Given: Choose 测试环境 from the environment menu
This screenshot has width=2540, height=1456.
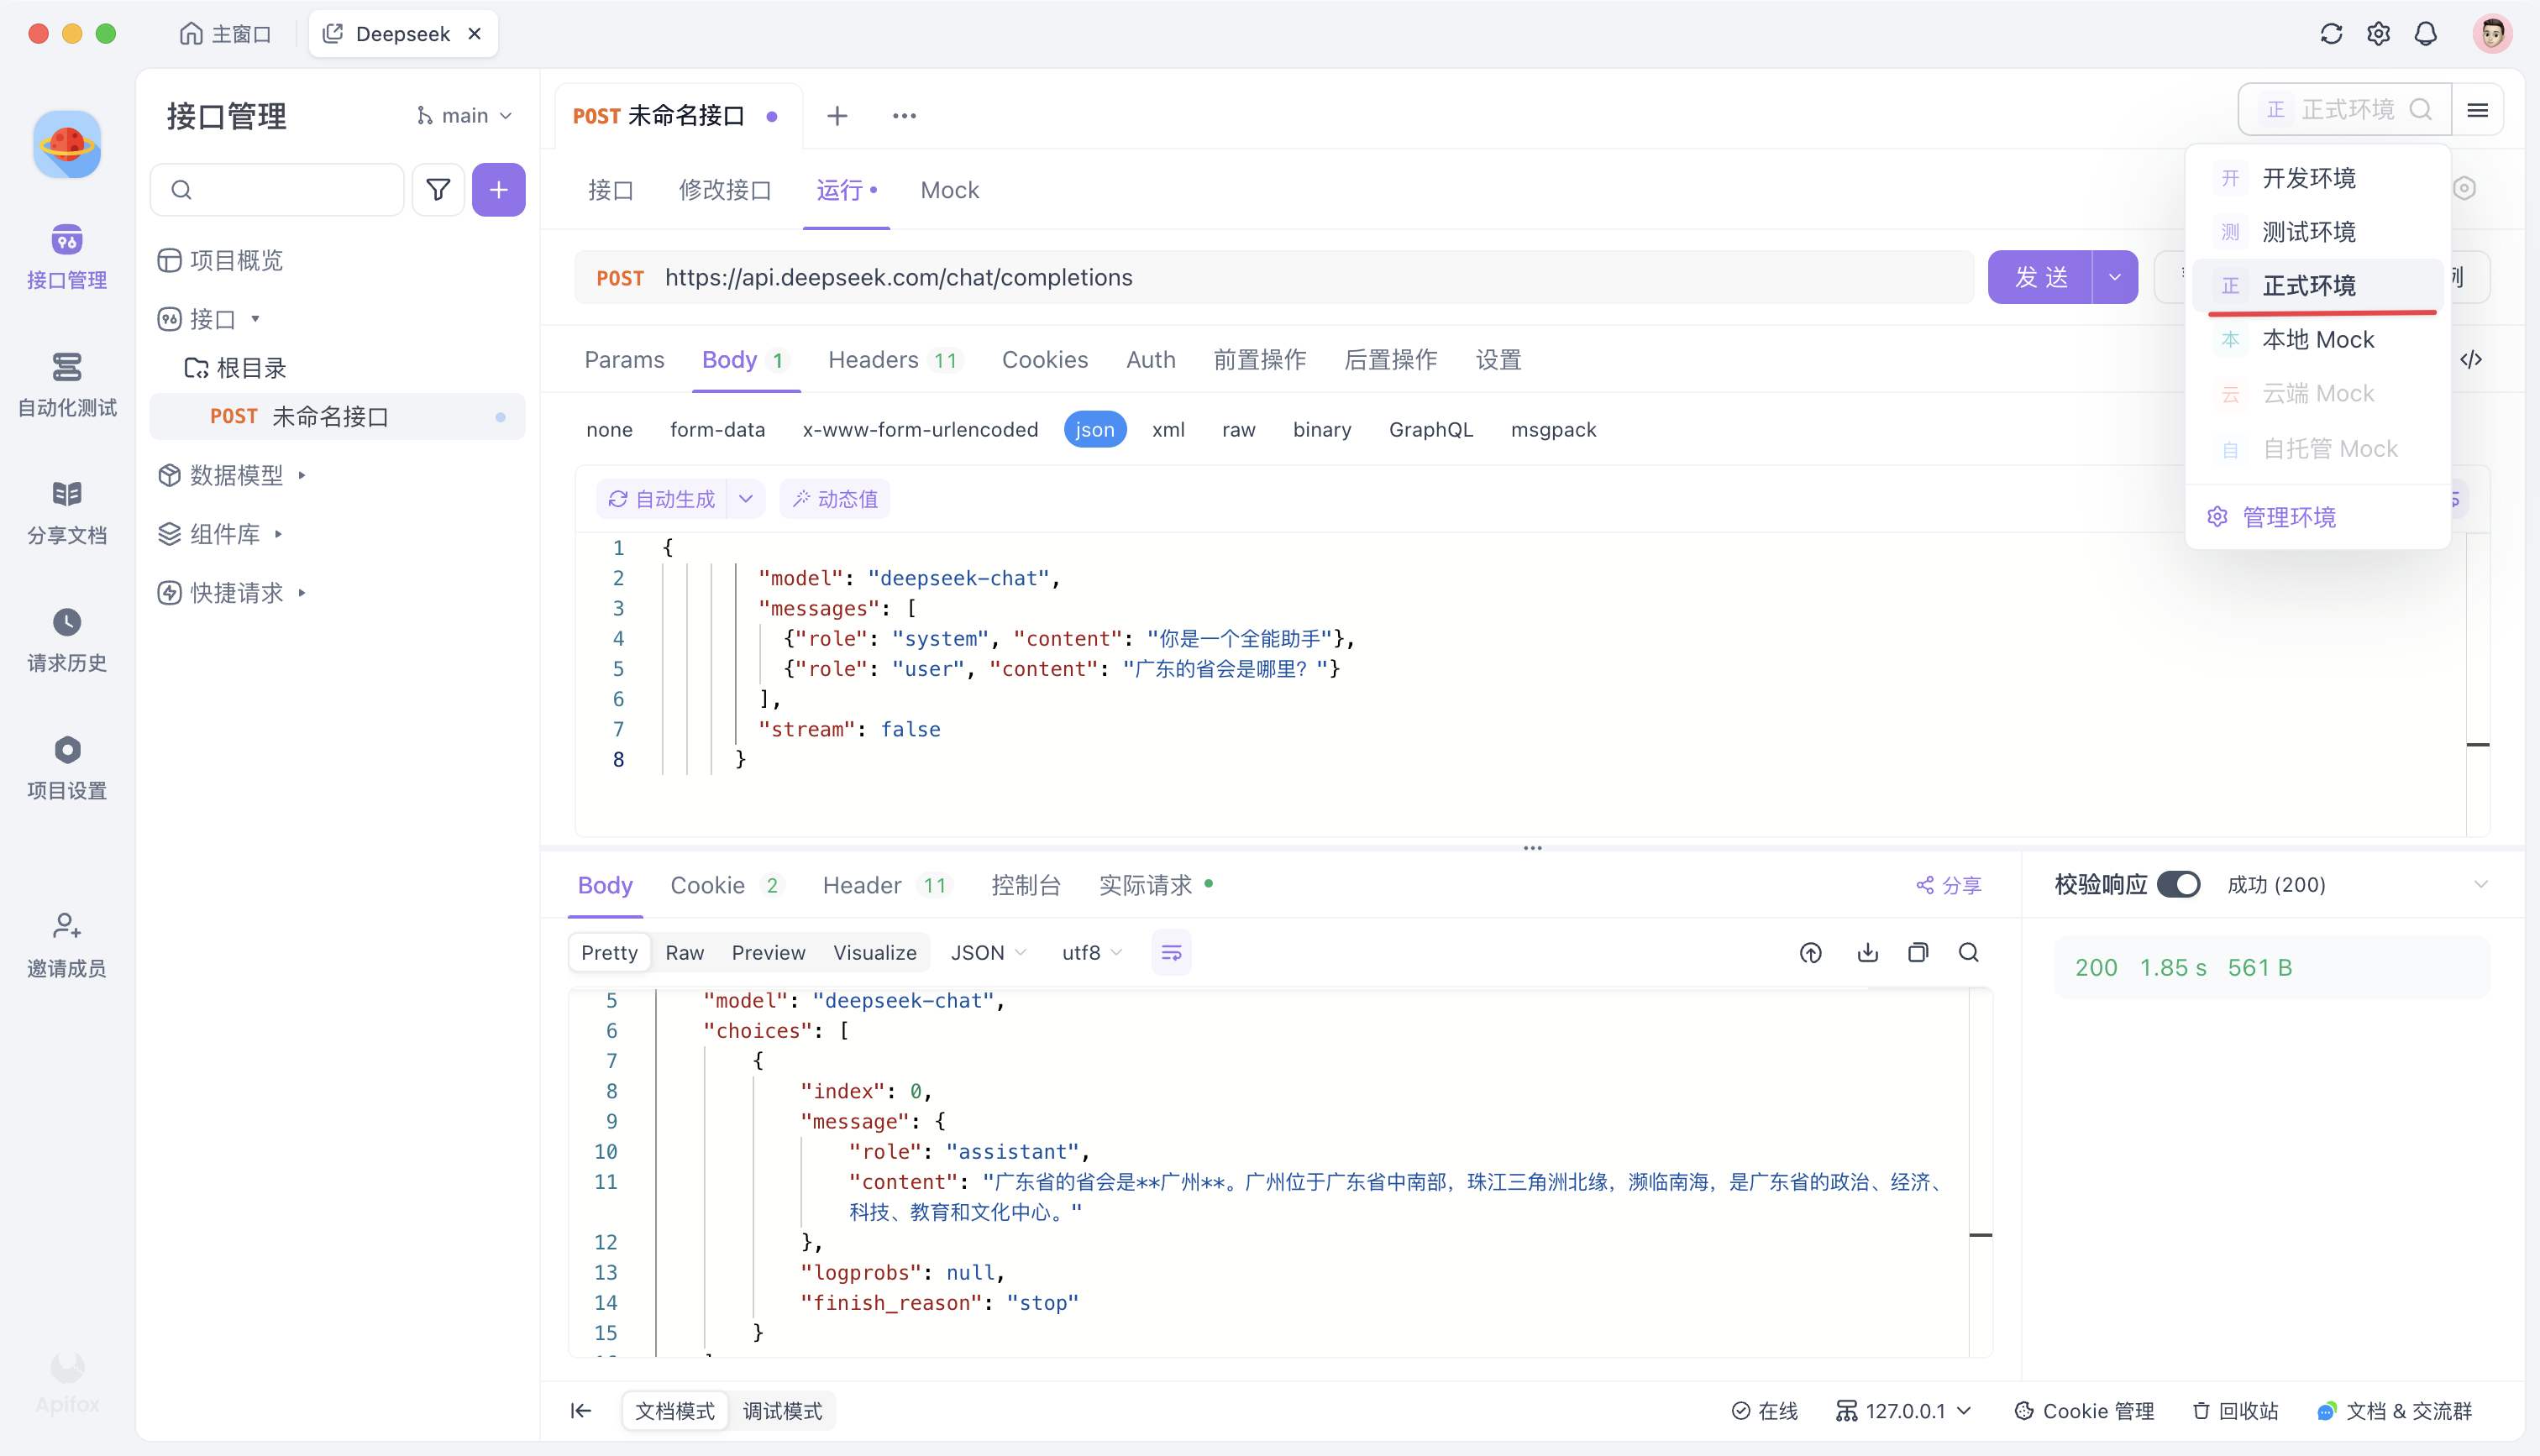Looking at the screenshot, I should 2308,232.
